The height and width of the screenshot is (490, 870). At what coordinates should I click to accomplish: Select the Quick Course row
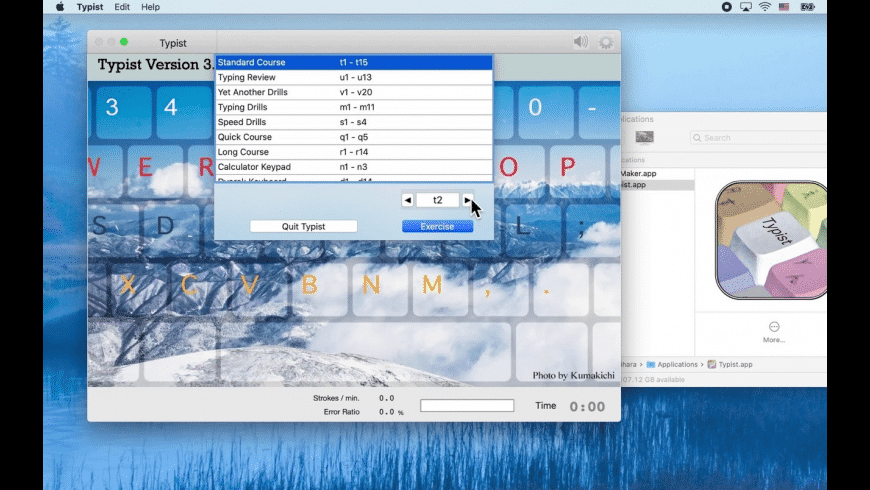pos(354,137)
